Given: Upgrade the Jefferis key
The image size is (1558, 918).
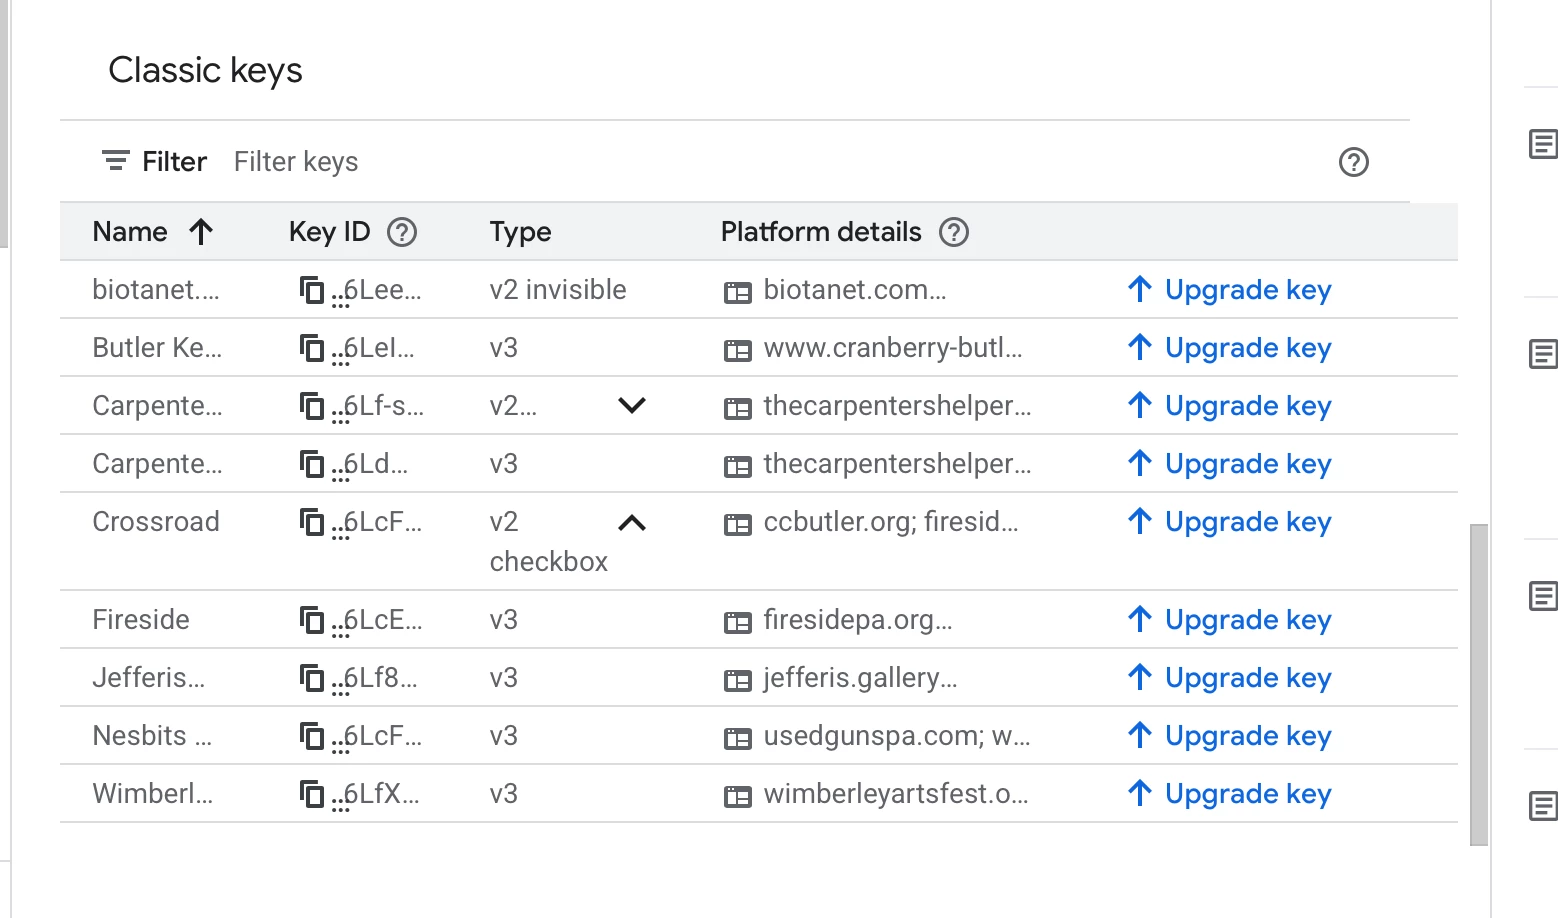Looking at the screenshot, I should (1230, 678).
